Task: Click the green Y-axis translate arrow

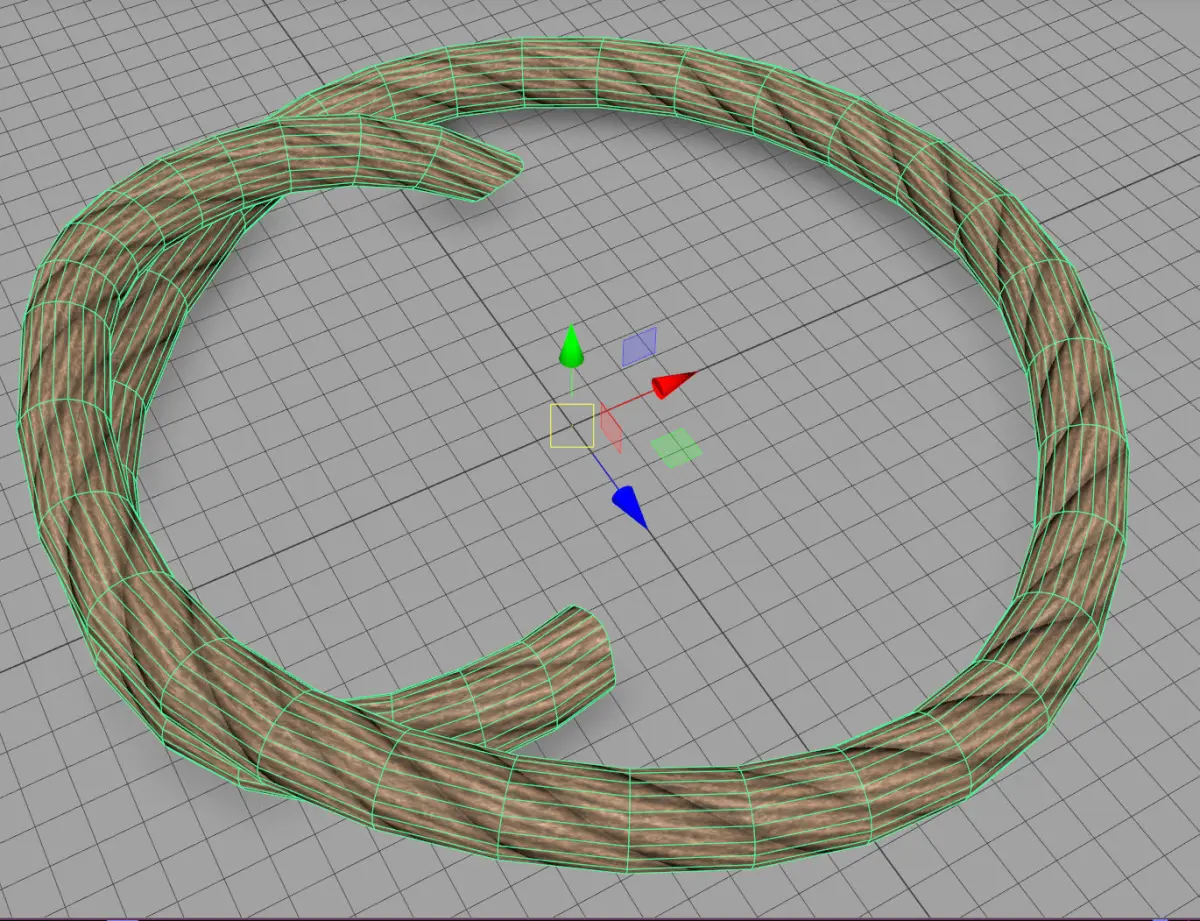Action: [571, 346]
